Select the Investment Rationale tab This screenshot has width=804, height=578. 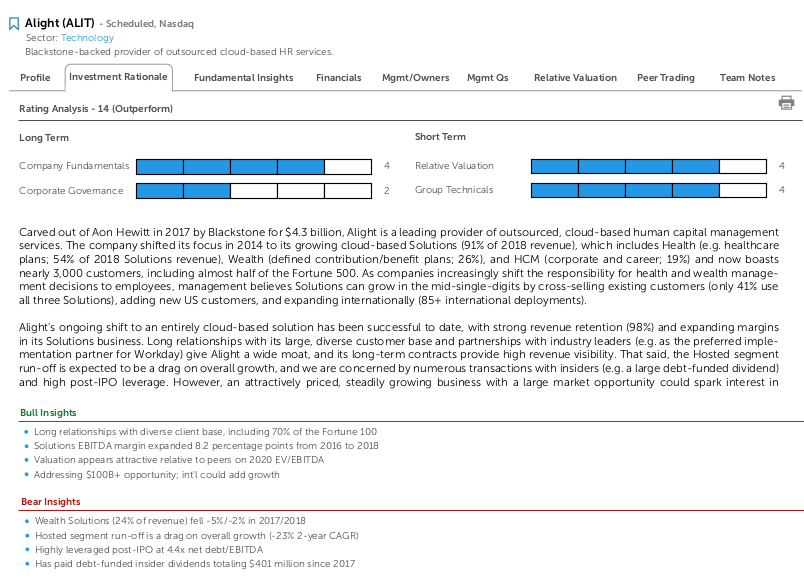point(118,77)
